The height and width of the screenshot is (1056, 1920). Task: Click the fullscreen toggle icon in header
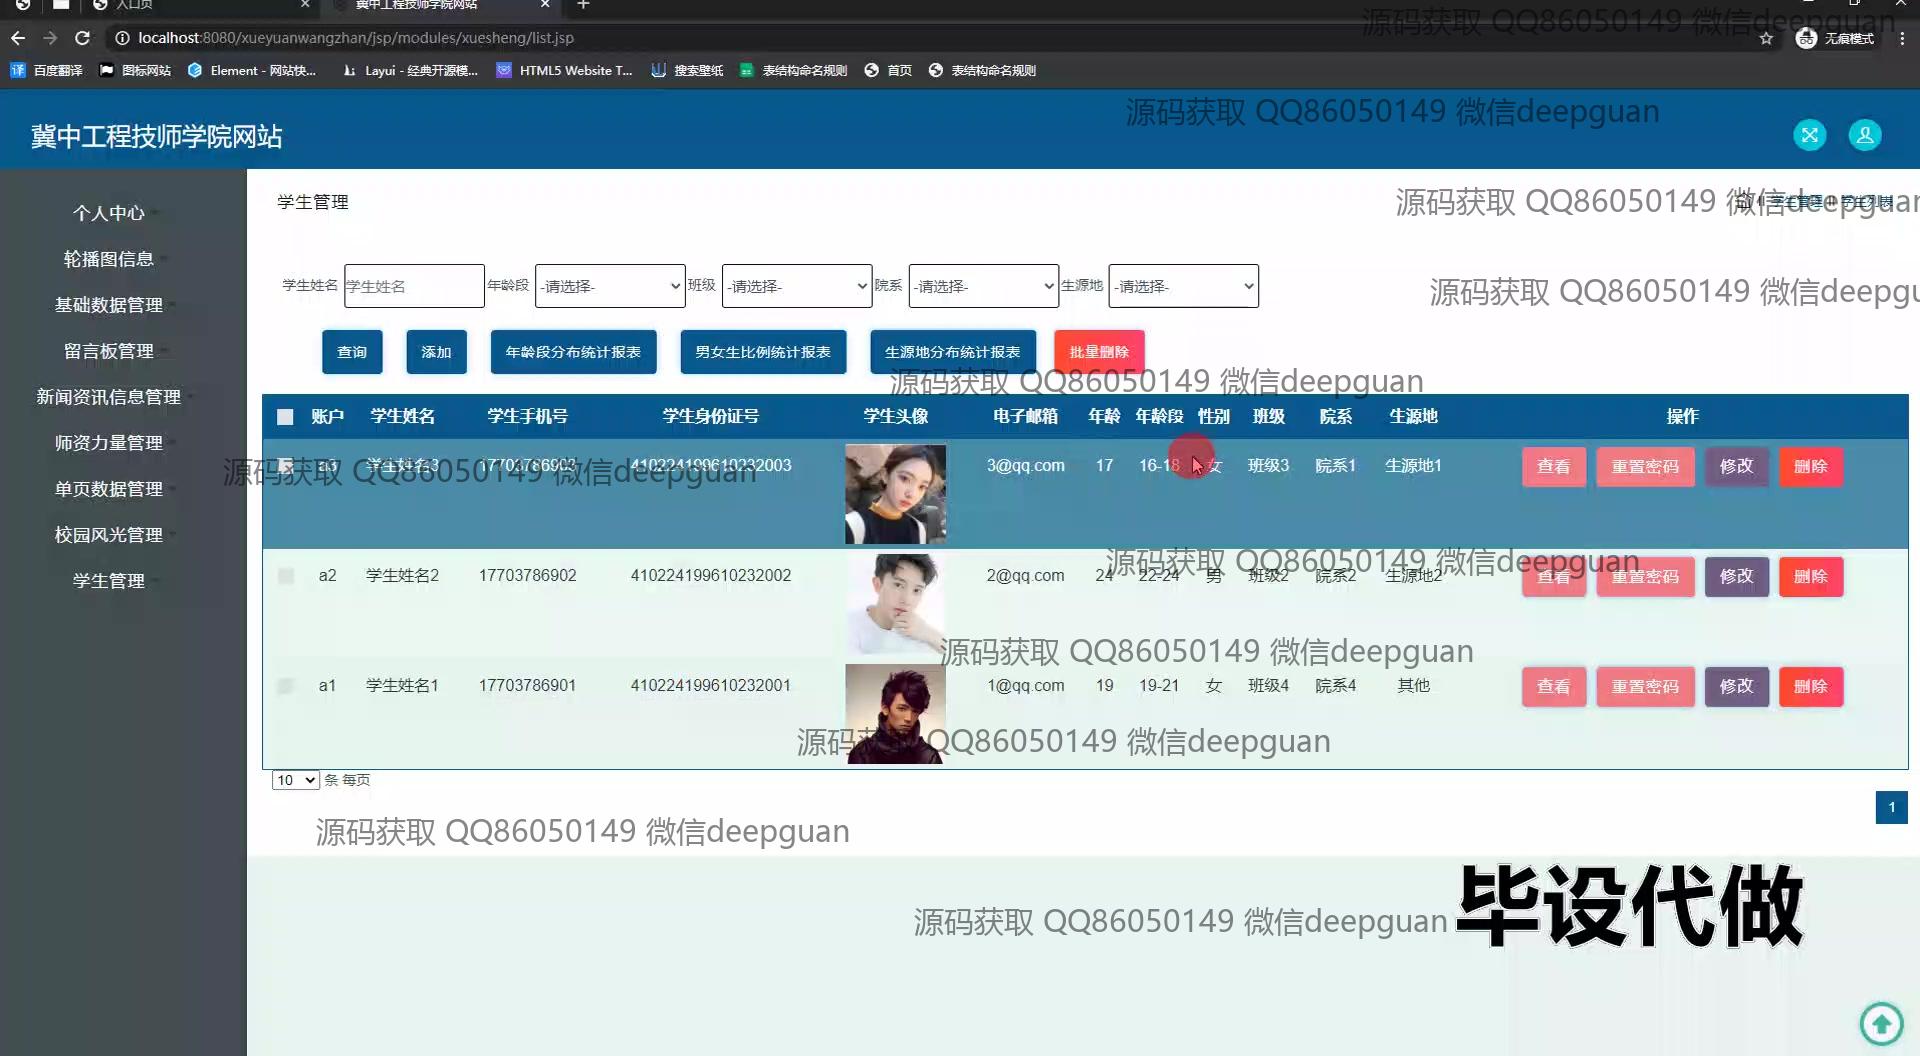click(x=1809, y=135)
